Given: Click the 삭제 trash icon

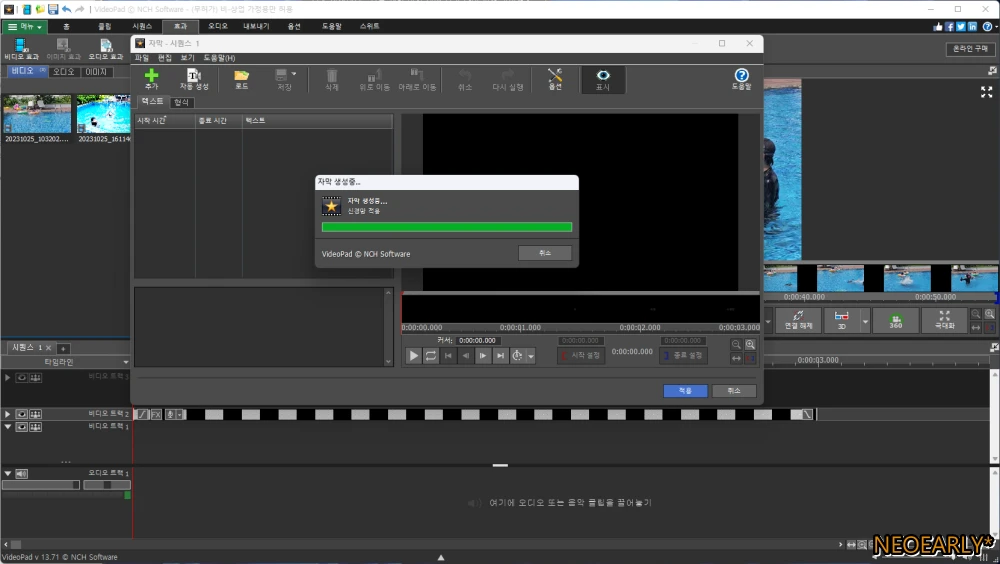Looking at the screenshot, I should coord(332,79).
